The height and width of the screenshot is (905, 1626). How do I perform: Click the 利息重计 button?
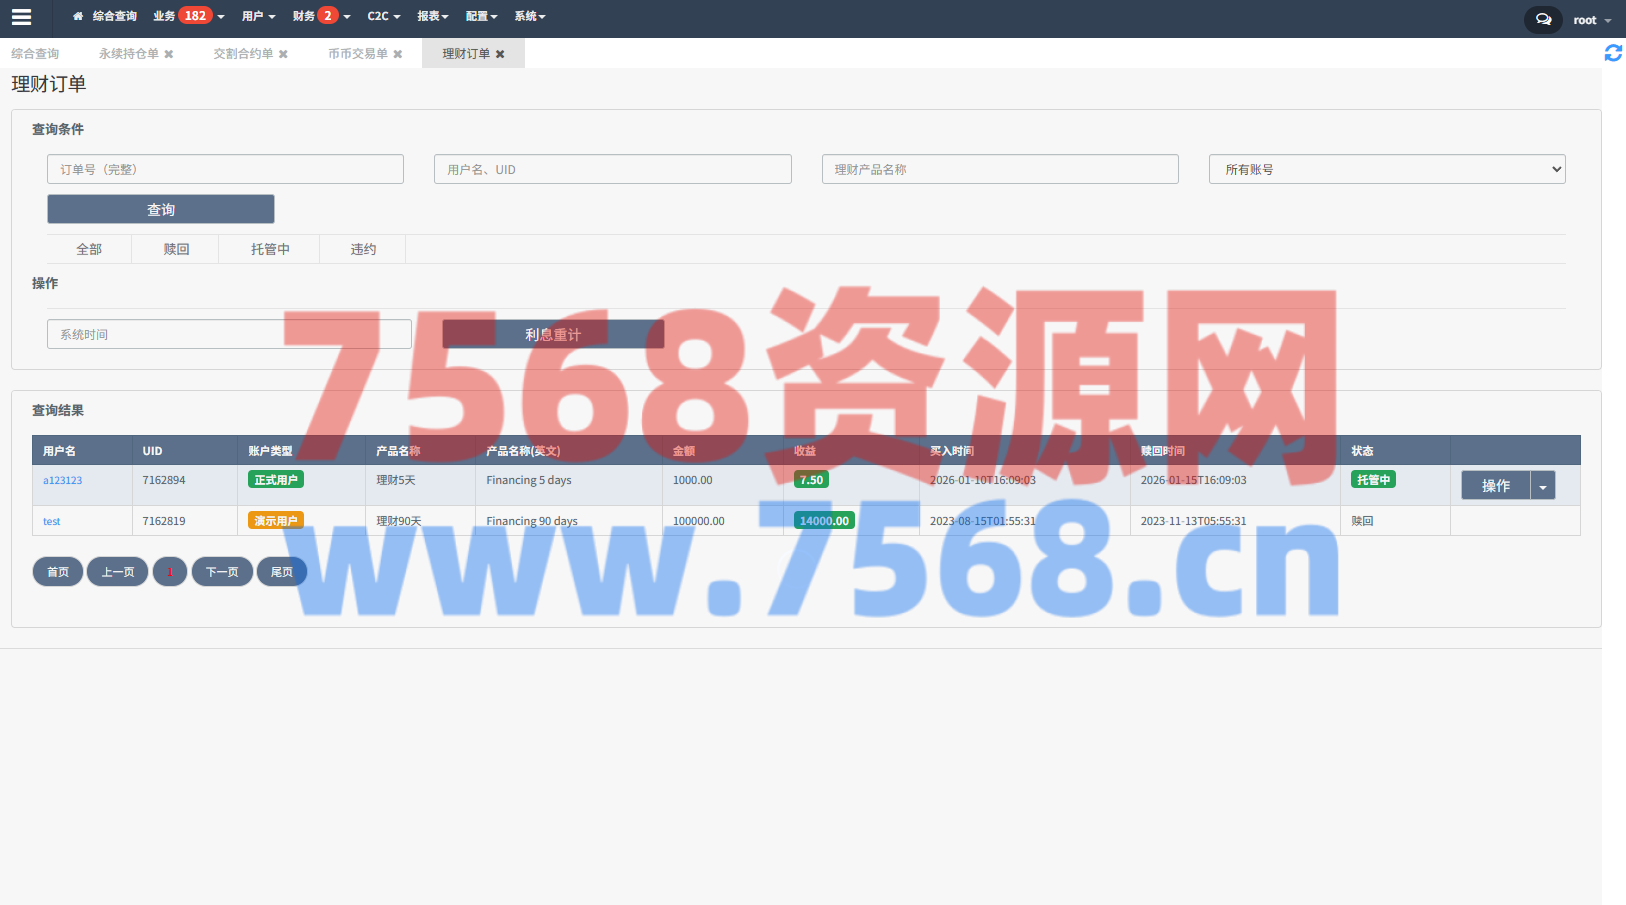(x=553, y=334)
